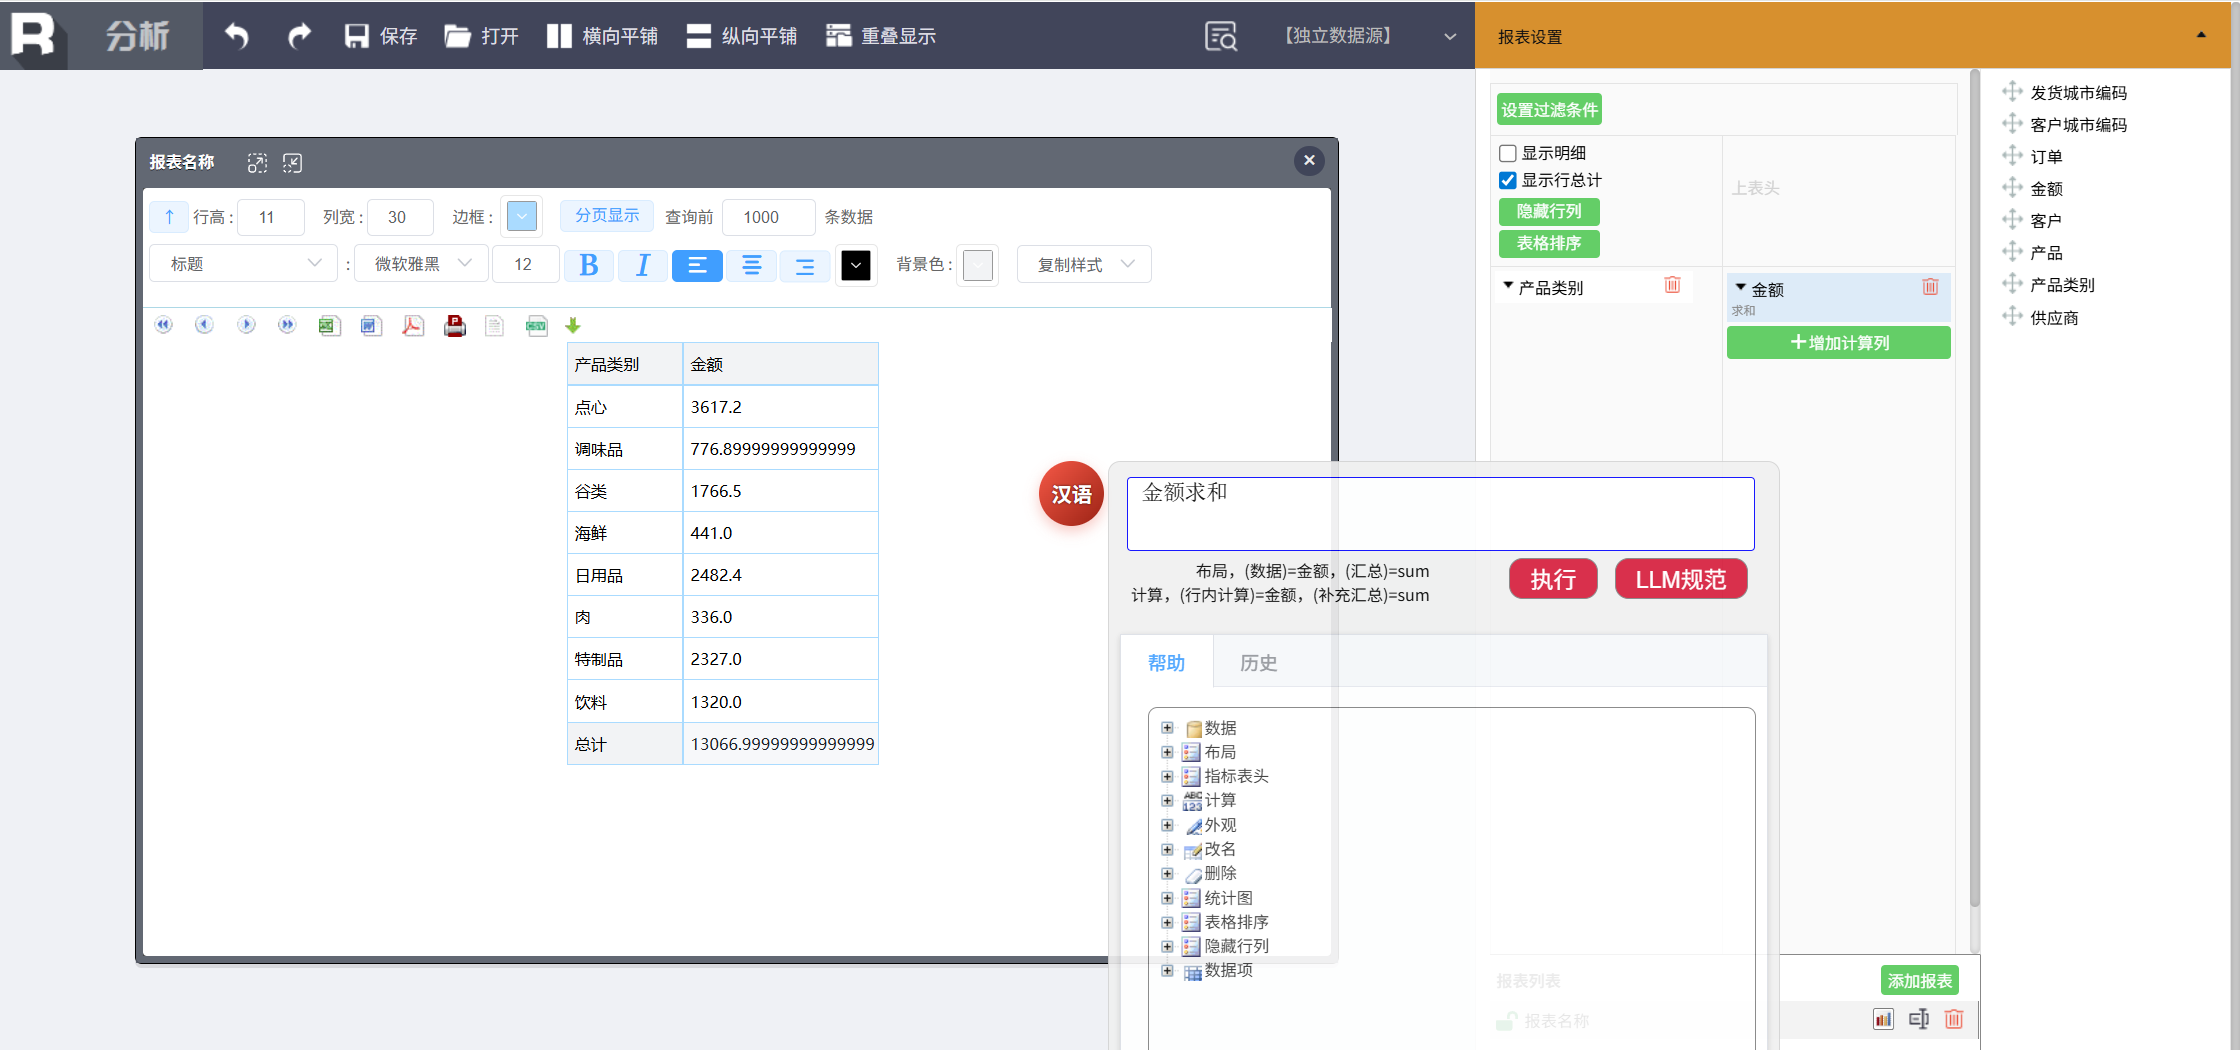Select 纵向平铺 layout
2240x1050 pixels.
click(741, 36)
